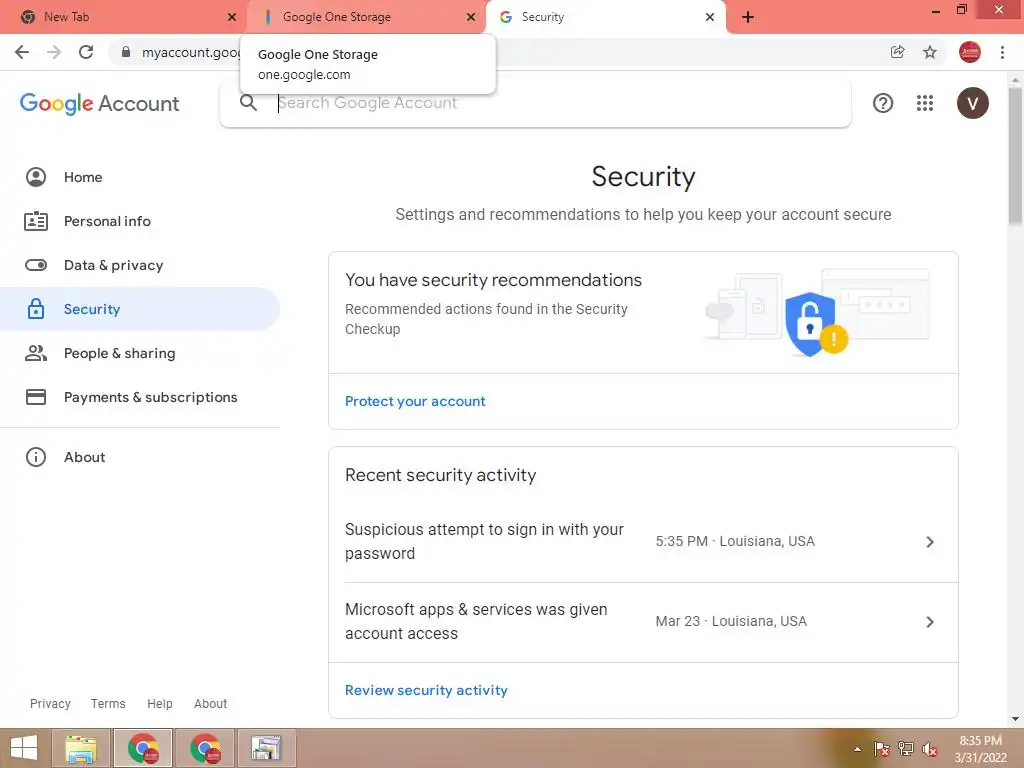Click the share page icon in address bar

pyautogui.click(x=898, y=52)
